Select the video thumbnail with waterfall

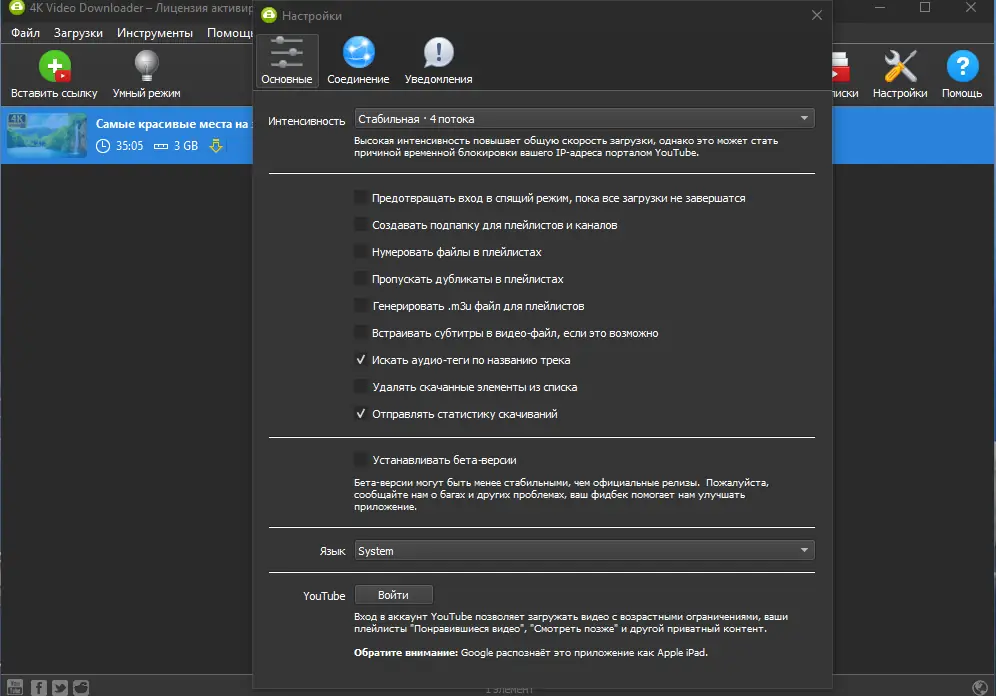pyautogui.click(x=46, y=135)
